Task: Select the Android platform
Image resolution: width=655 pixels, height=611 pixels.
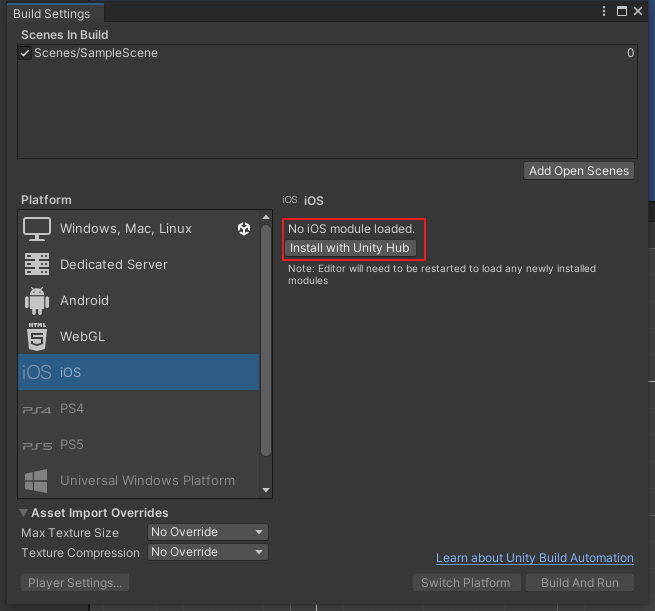Action: click(138, 300)
